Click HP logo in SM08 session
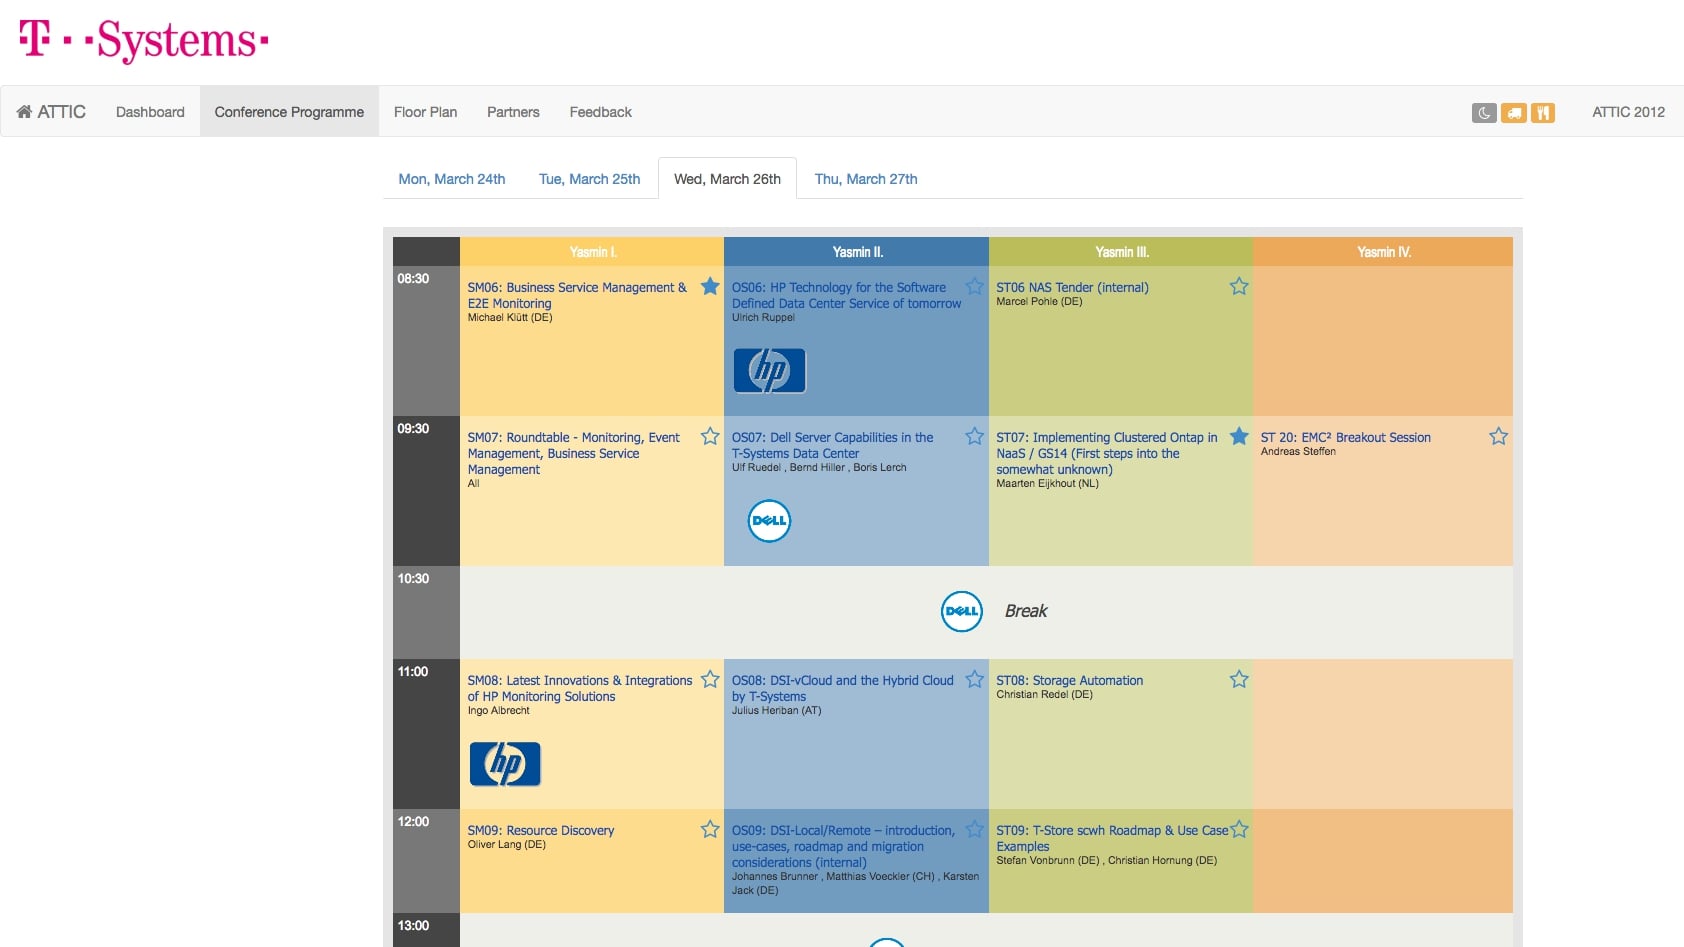Image resolution: width=1684 pixels, height=947 pixels. [x=505, y=764]
